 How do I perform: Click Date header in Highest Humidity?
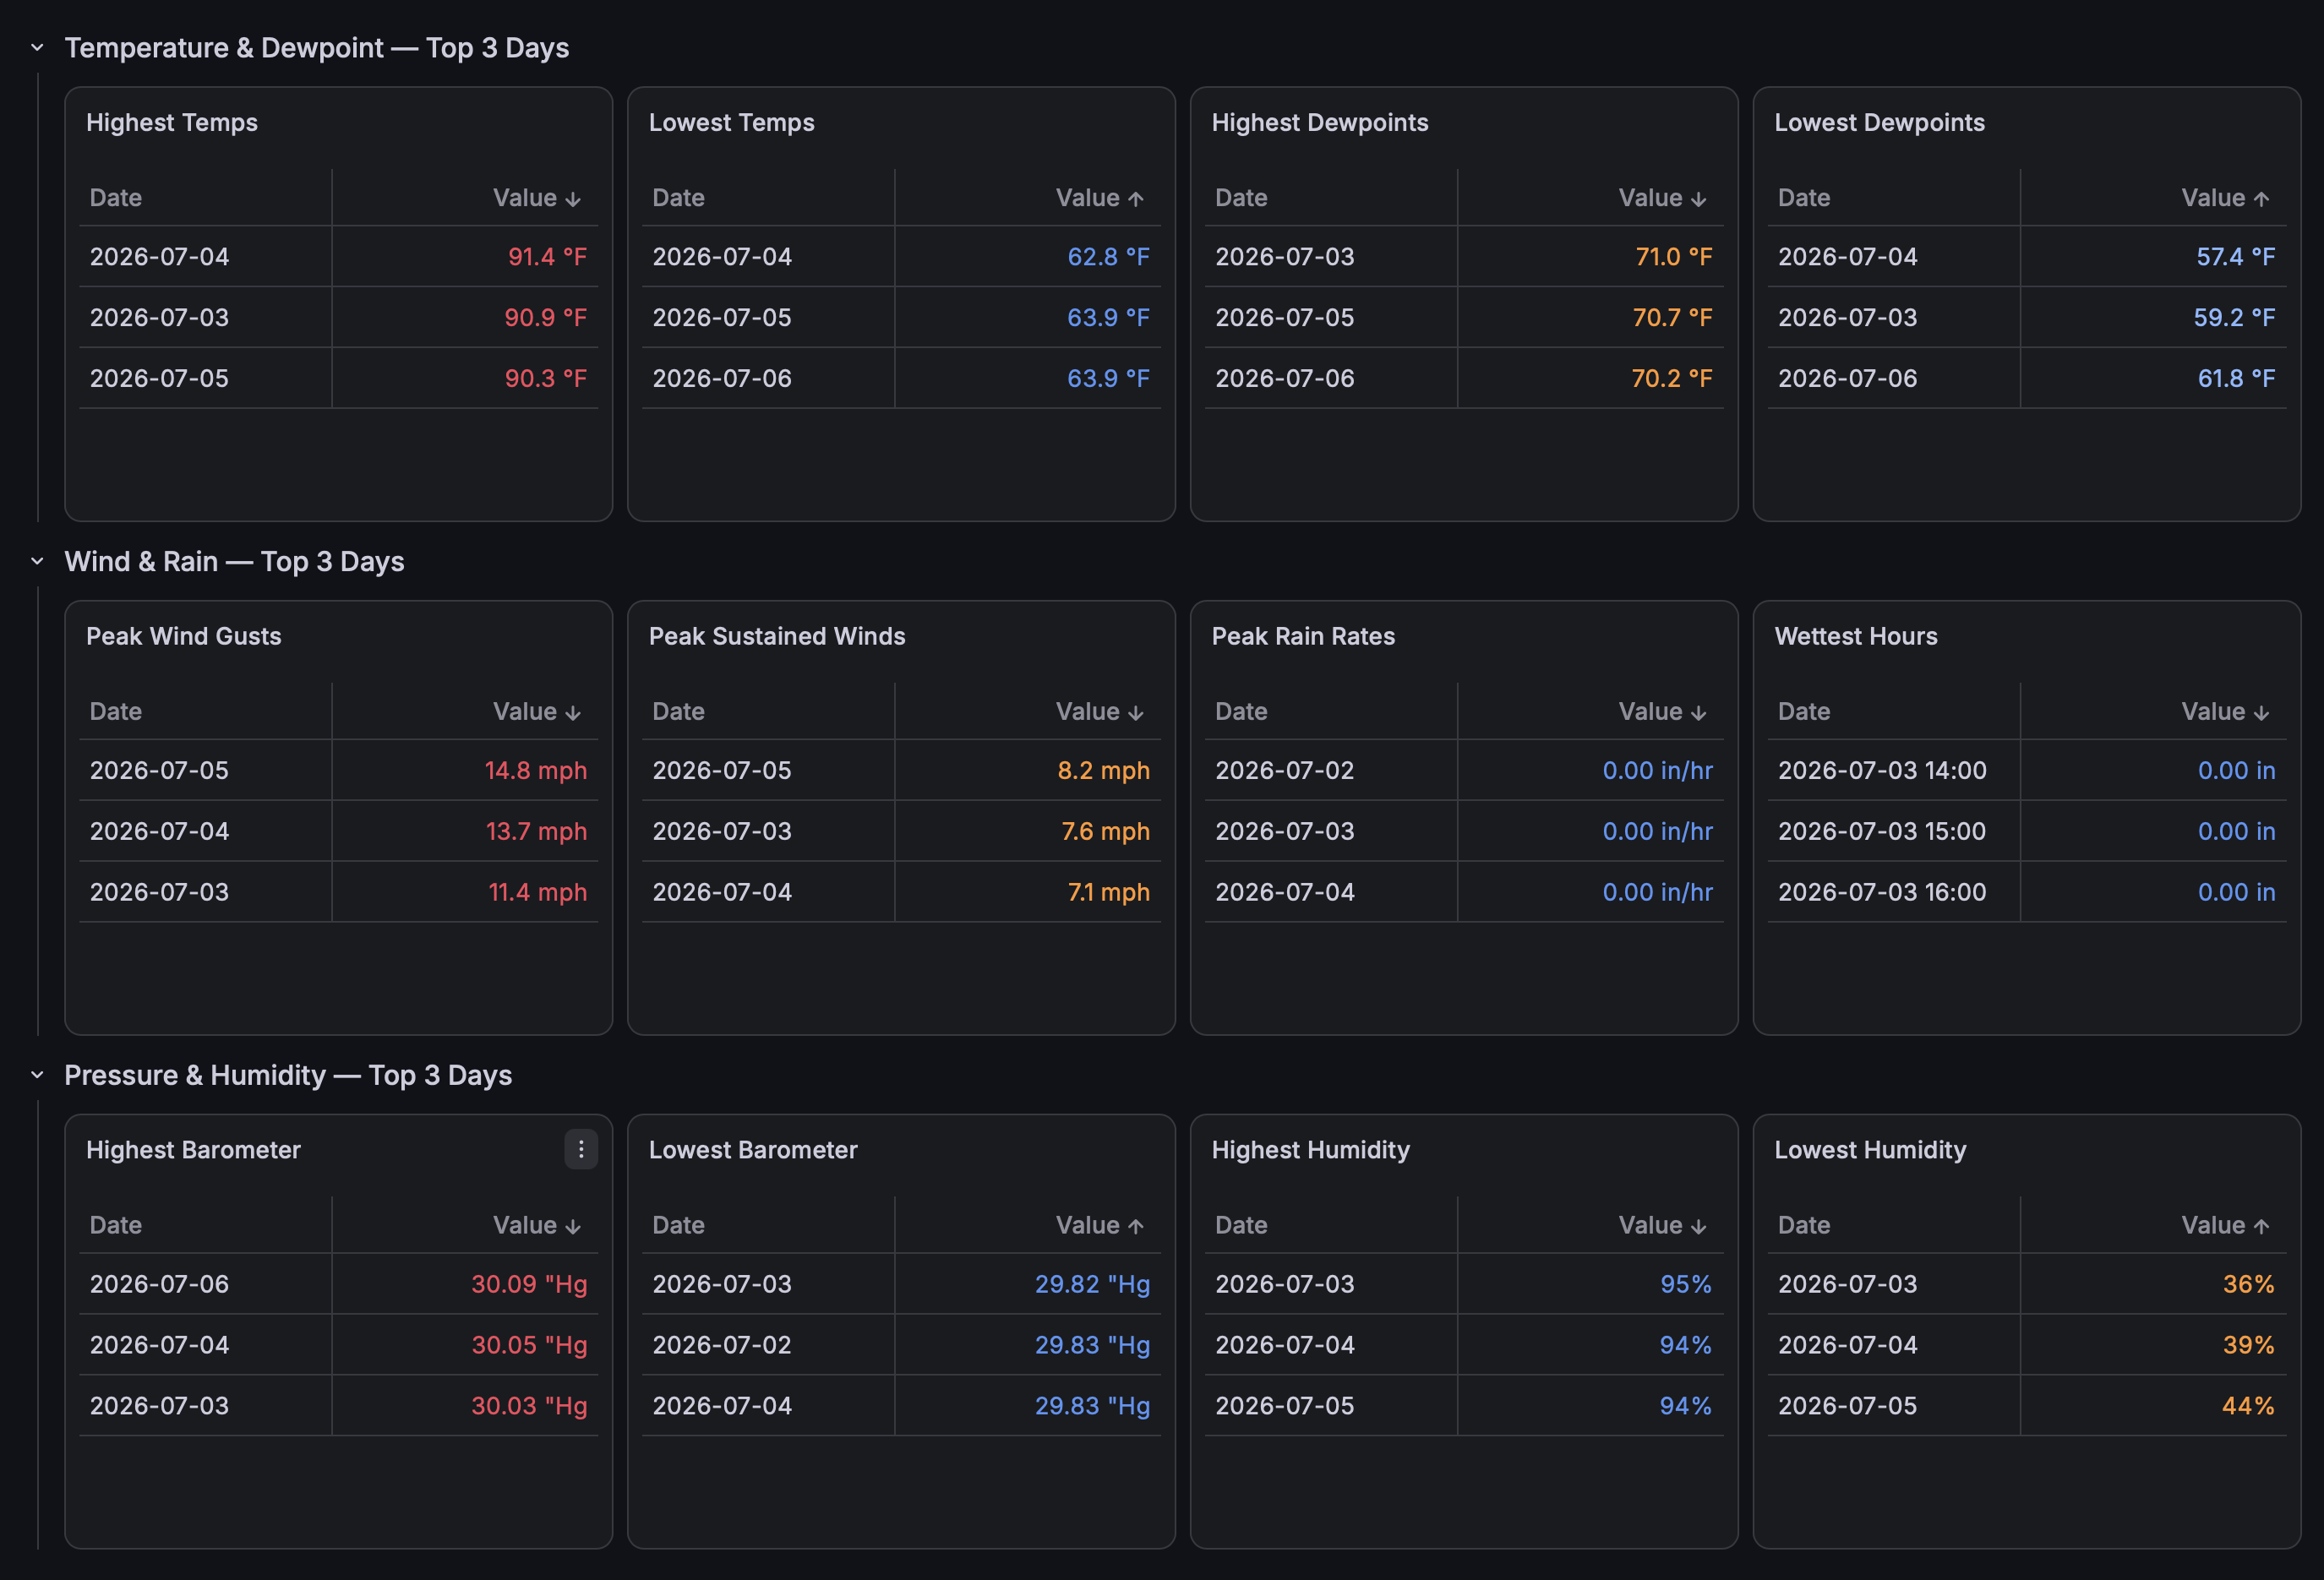(1242, 1225)
